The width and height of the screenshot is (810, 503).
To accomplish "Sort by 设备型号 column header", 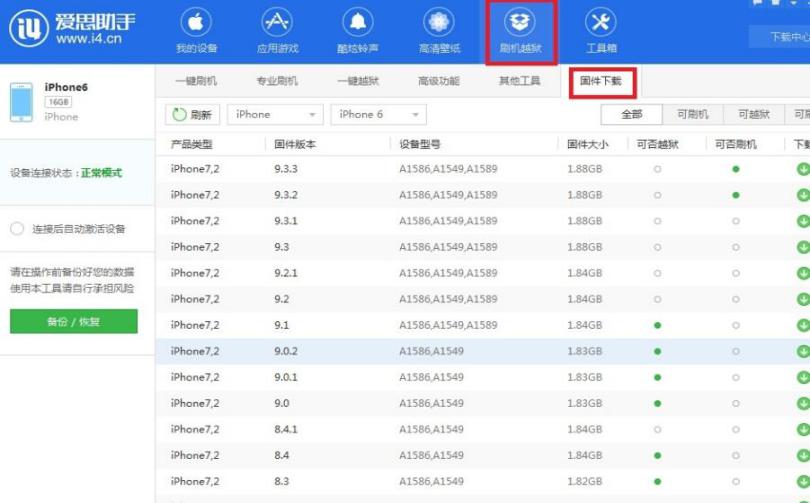I will point(420,145).
